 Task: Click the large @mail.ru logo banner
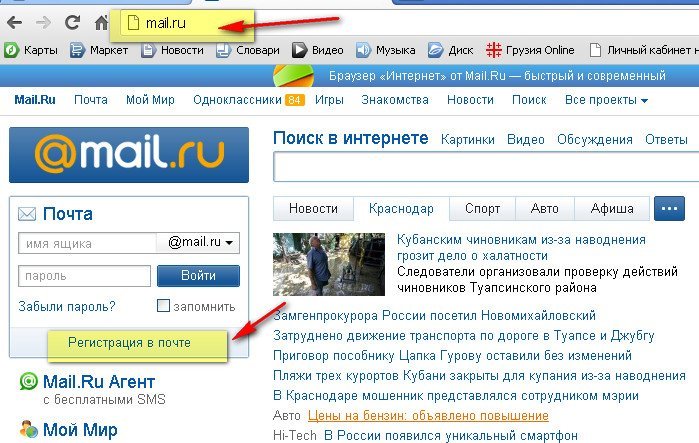tap(129, 155)
